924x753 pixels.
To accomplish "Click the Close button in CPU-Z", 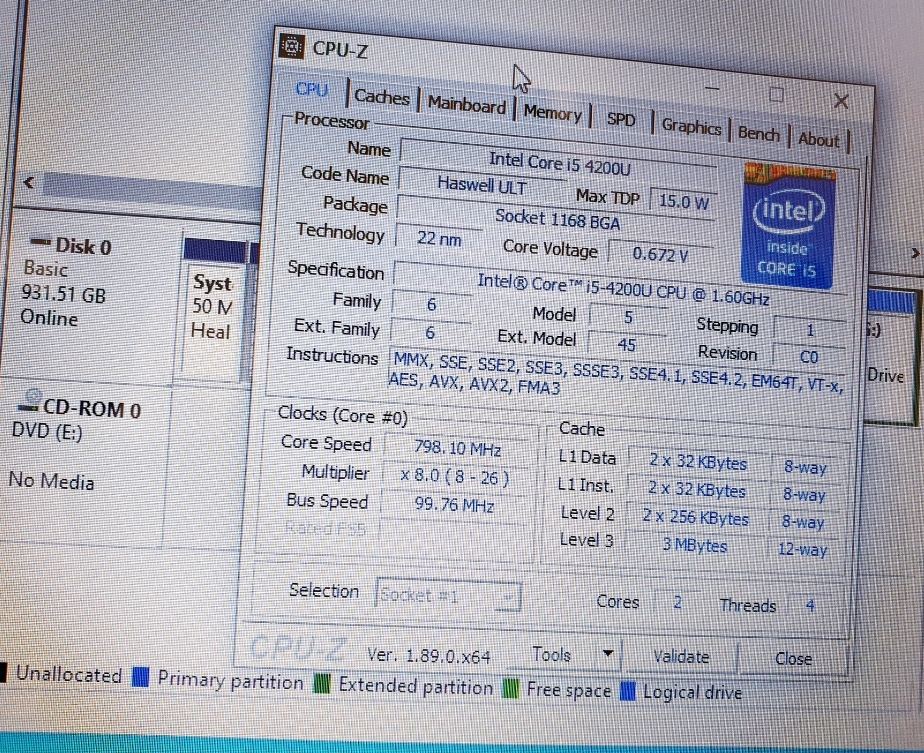I will (794, 659).
